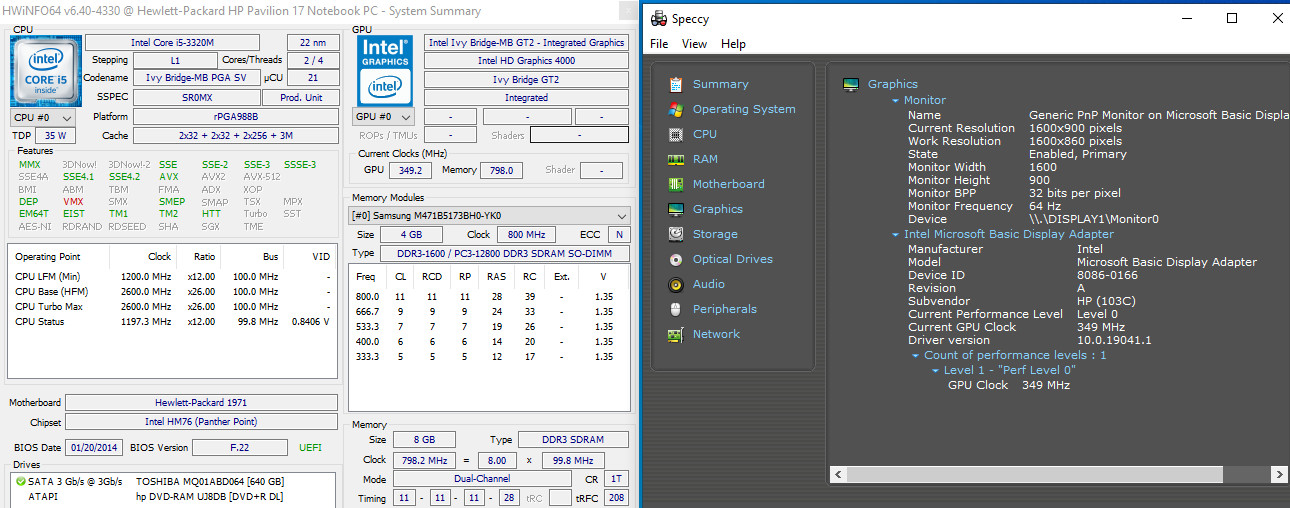Collapse the Monitor section in Speccy

coord(896,100)
